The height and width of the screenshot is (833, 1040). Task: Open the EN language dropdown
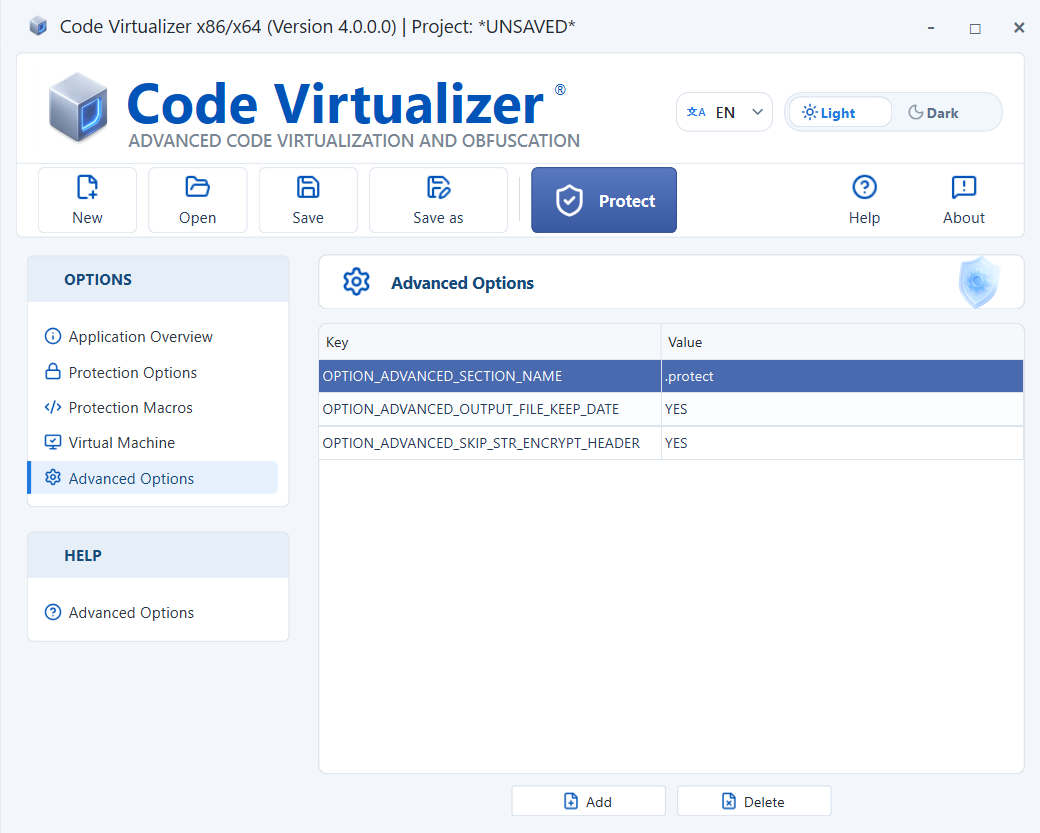tap(724, 112)
